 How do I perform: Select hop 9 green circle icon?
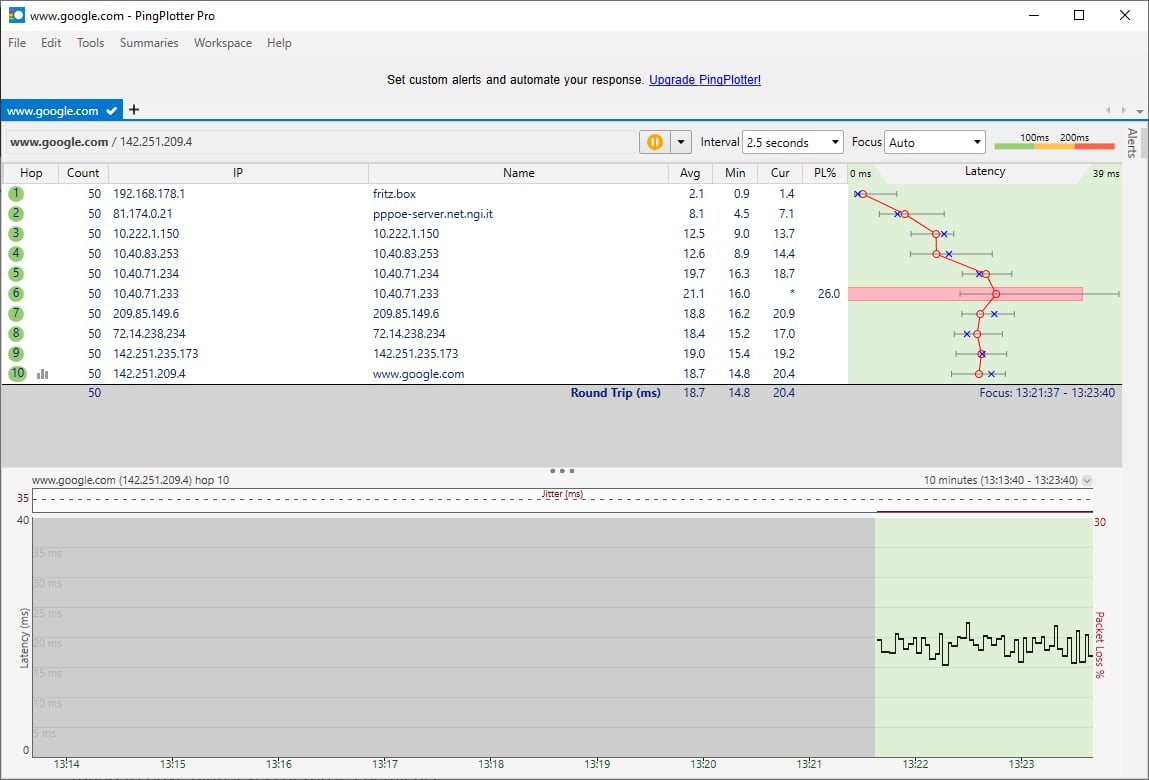[15, 353]
